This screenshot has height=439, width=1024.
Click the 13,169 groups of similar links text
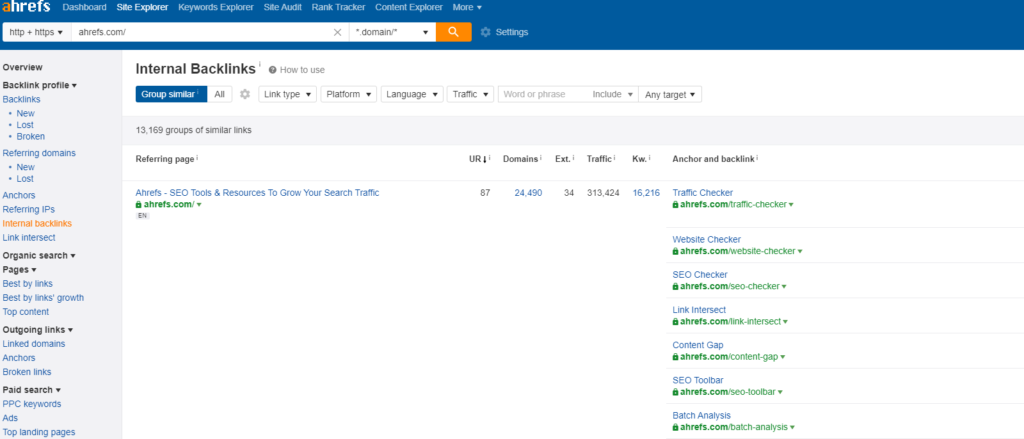[x=193, y=130]
